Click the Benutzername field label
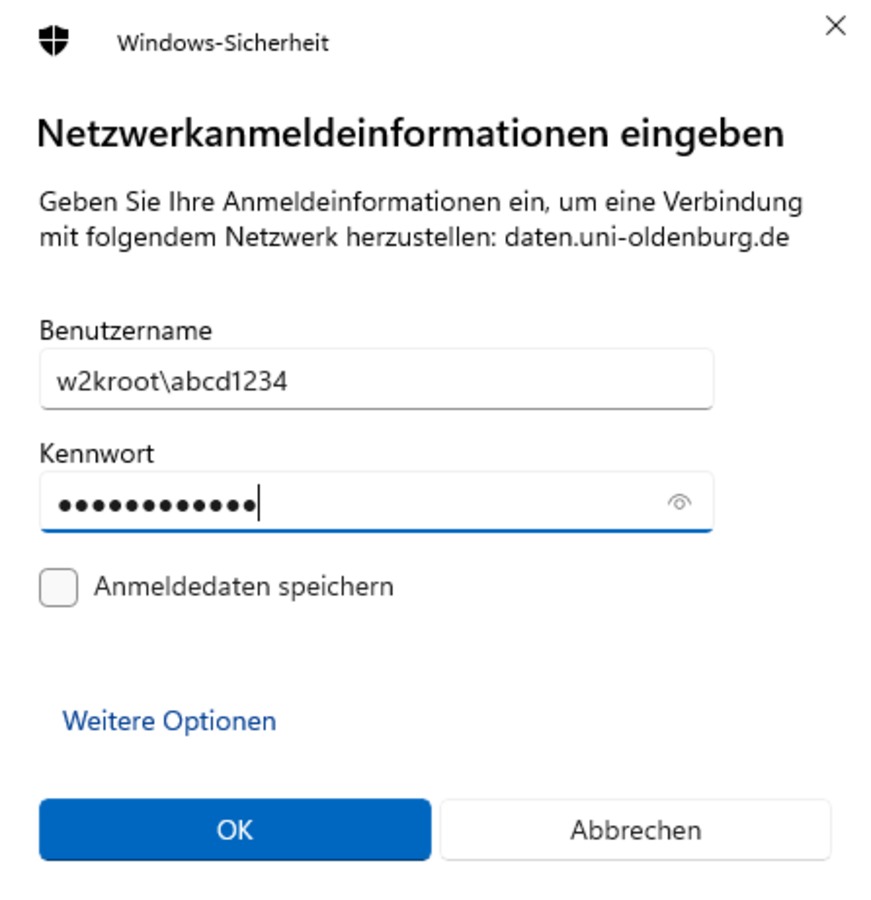Viewport: 871px width, 900px height. [126, 330]
